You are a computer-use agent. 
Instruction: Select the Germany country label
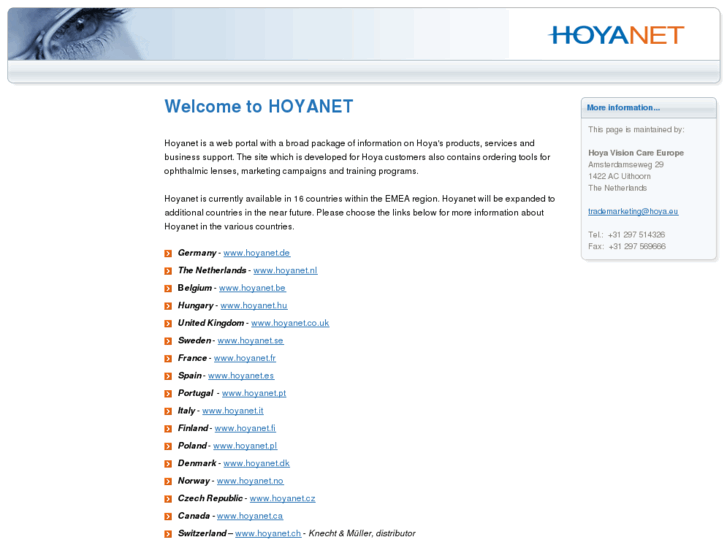tap(197, 253)
